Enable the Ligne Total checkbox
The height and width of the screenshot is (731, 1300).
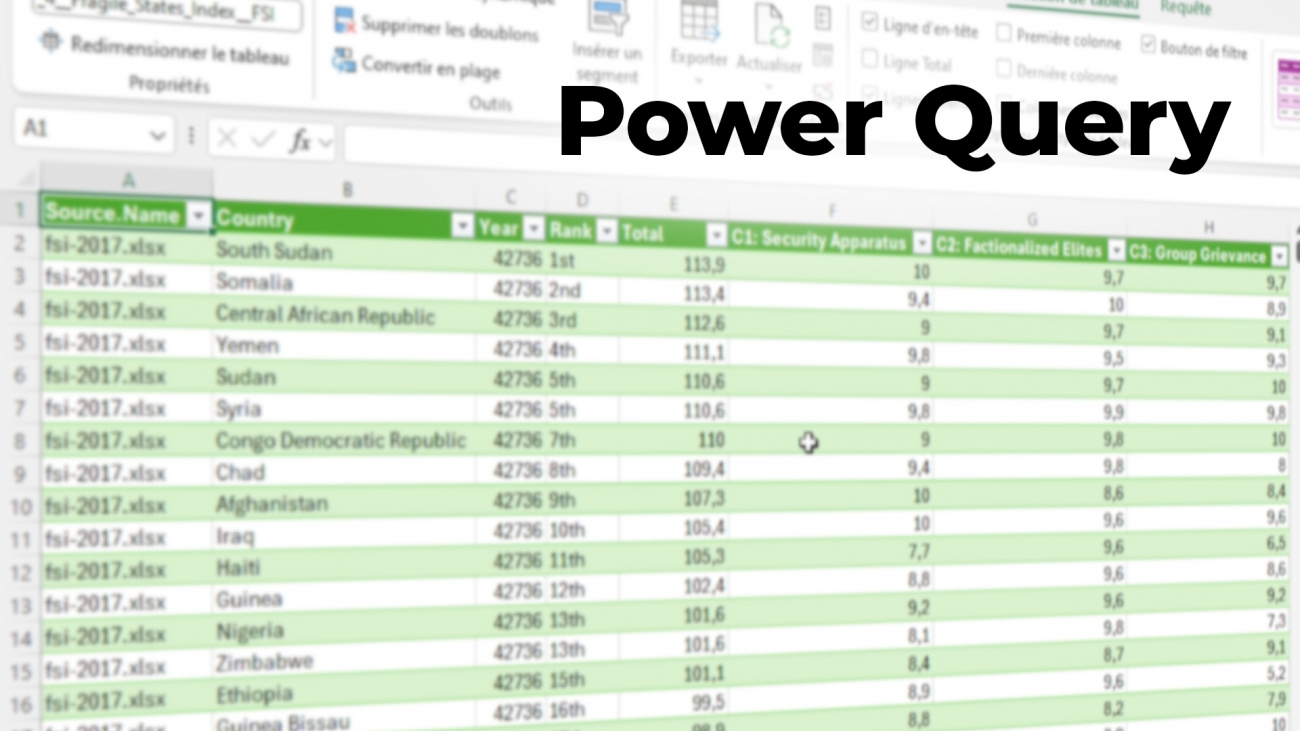pos(869,59)
